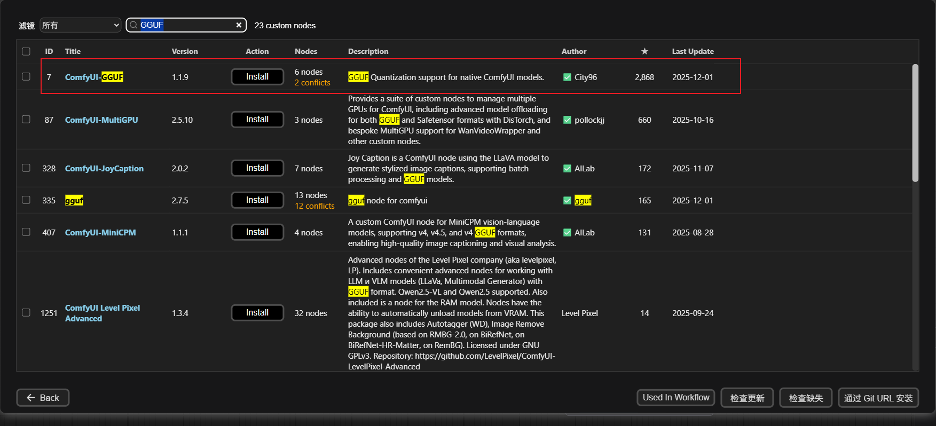Select the ComfyUI-MultiGPU row checkbox
936x426 pixels.
(x=26, y=120)
